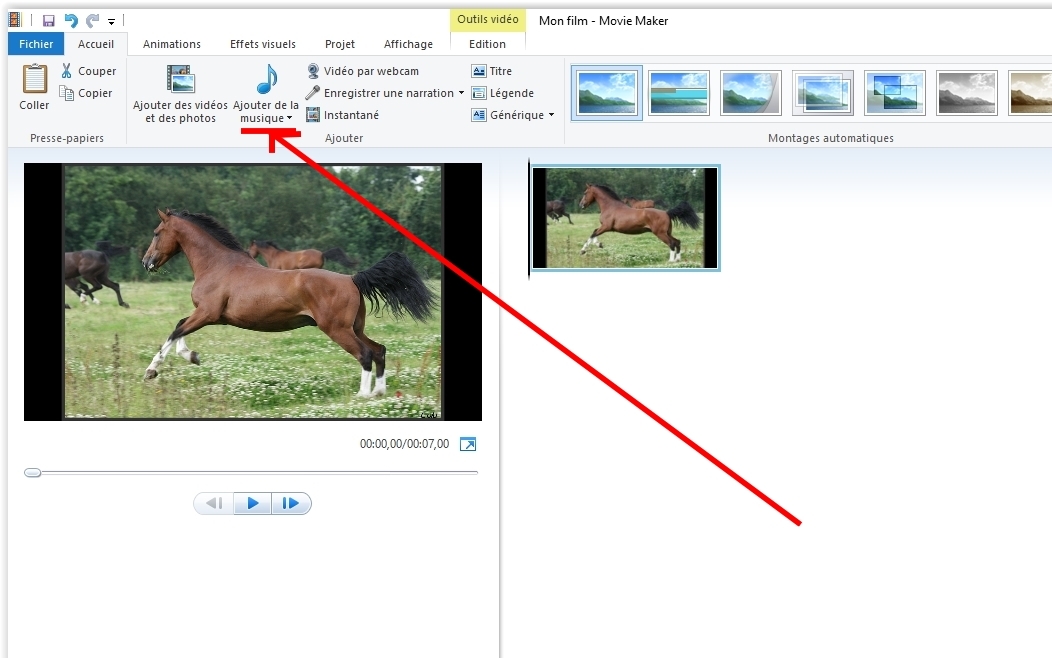
Task: Click the Undo arrow icon
Action: (x=71, y=20)
